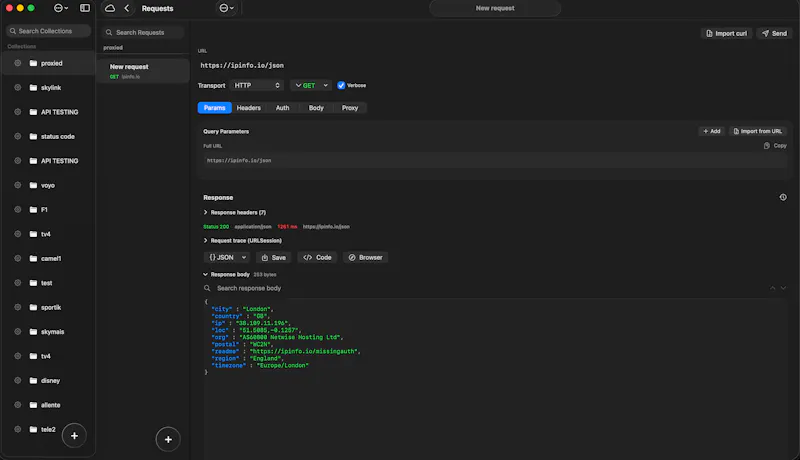Open the GET method dropdown
Viewport: 800px width, 460px height.
[311, 86]
